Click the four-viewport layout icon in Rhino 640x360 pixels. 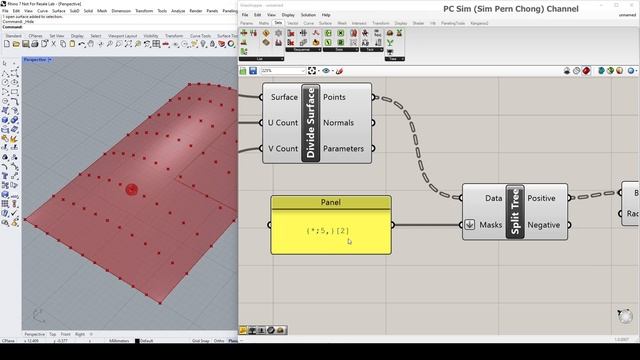[x=156, y=44]
